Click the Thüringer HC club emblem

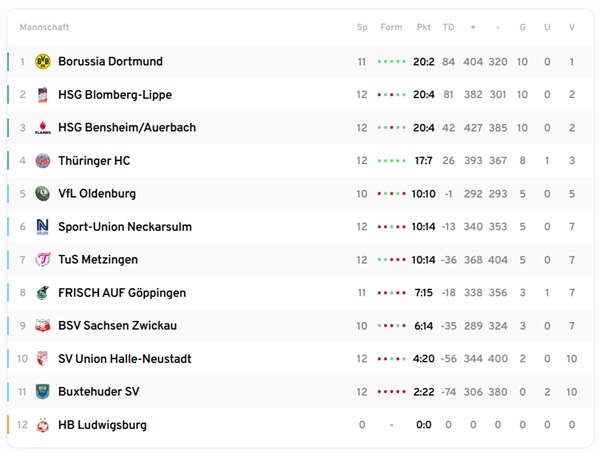42,161
